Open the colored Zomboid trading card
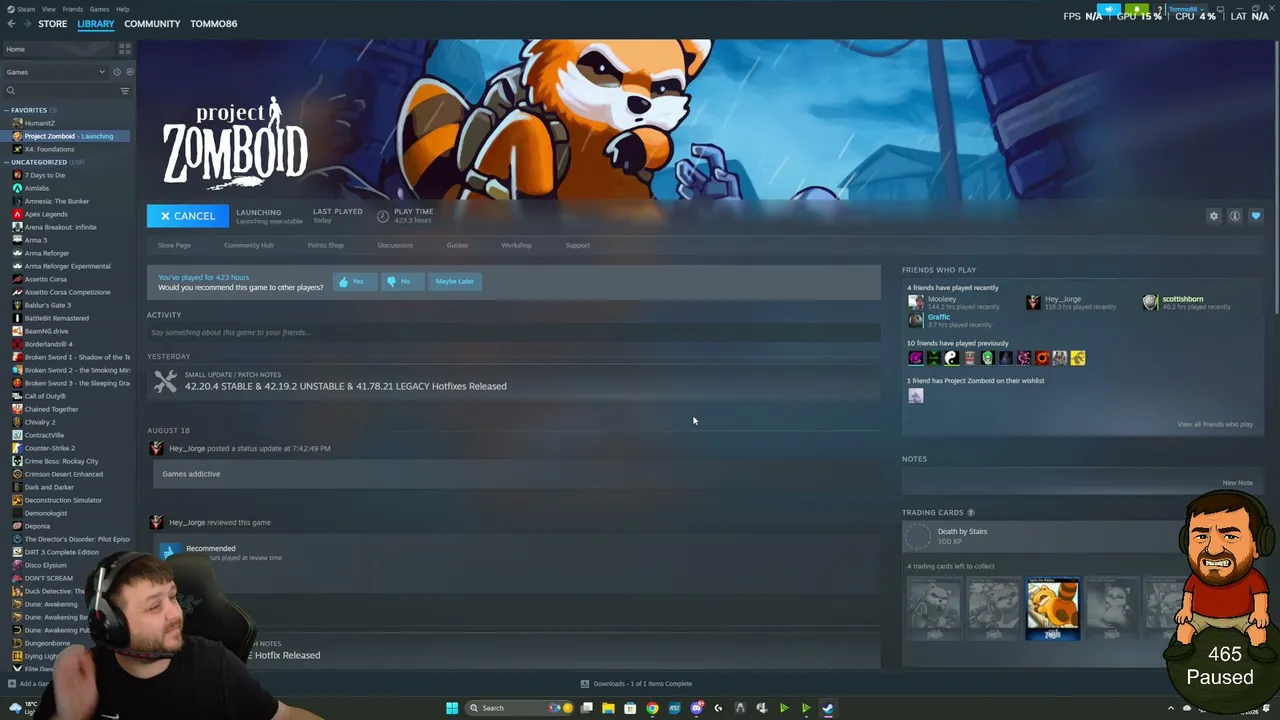Screen dimensions: 1280x720 (x=1053, y=608)
